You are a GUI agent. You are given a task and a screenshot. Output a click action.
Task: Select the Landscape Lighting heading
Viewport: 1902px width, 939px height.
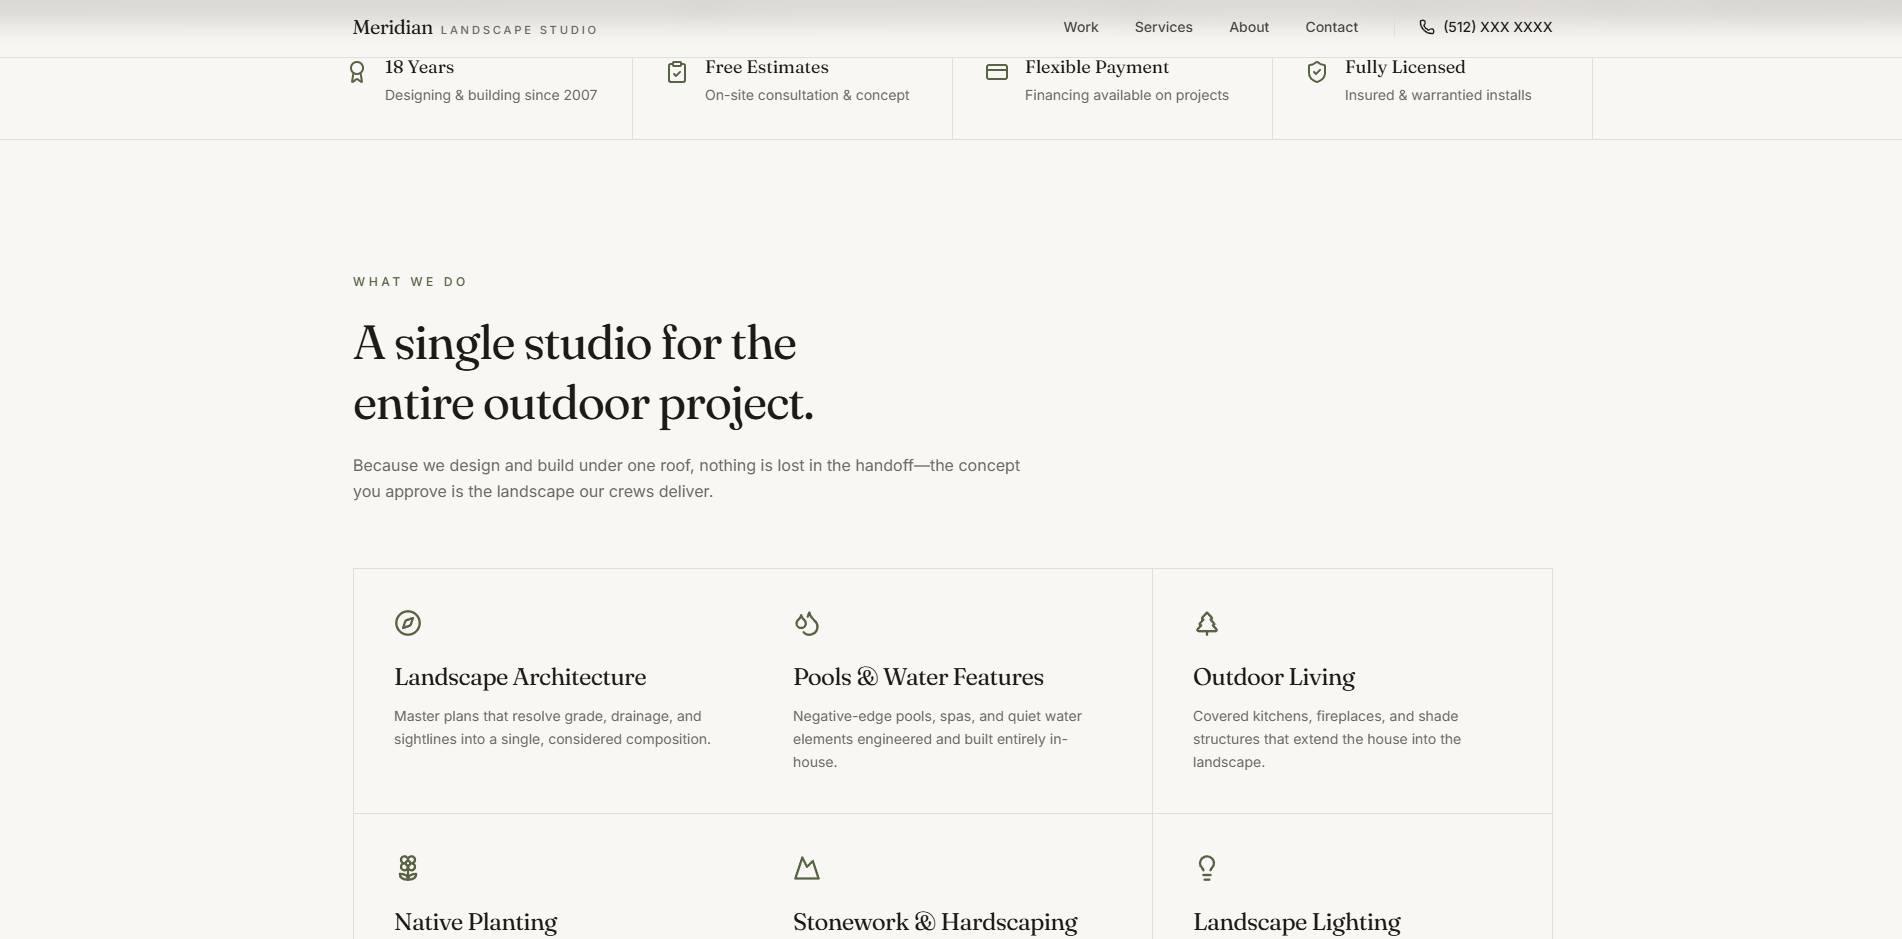[x=1297, y=922]
